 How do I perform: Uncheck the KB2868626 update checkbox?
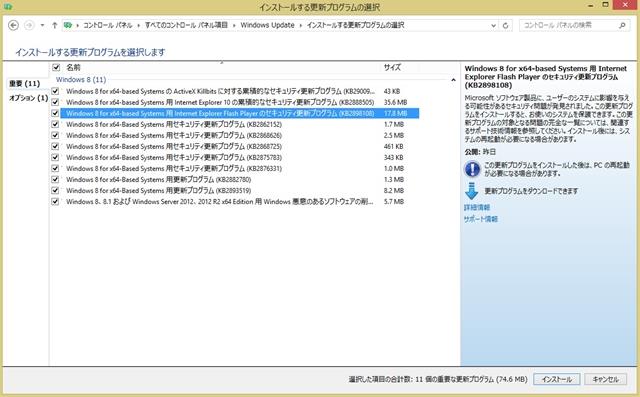click(x=55, y=135)
